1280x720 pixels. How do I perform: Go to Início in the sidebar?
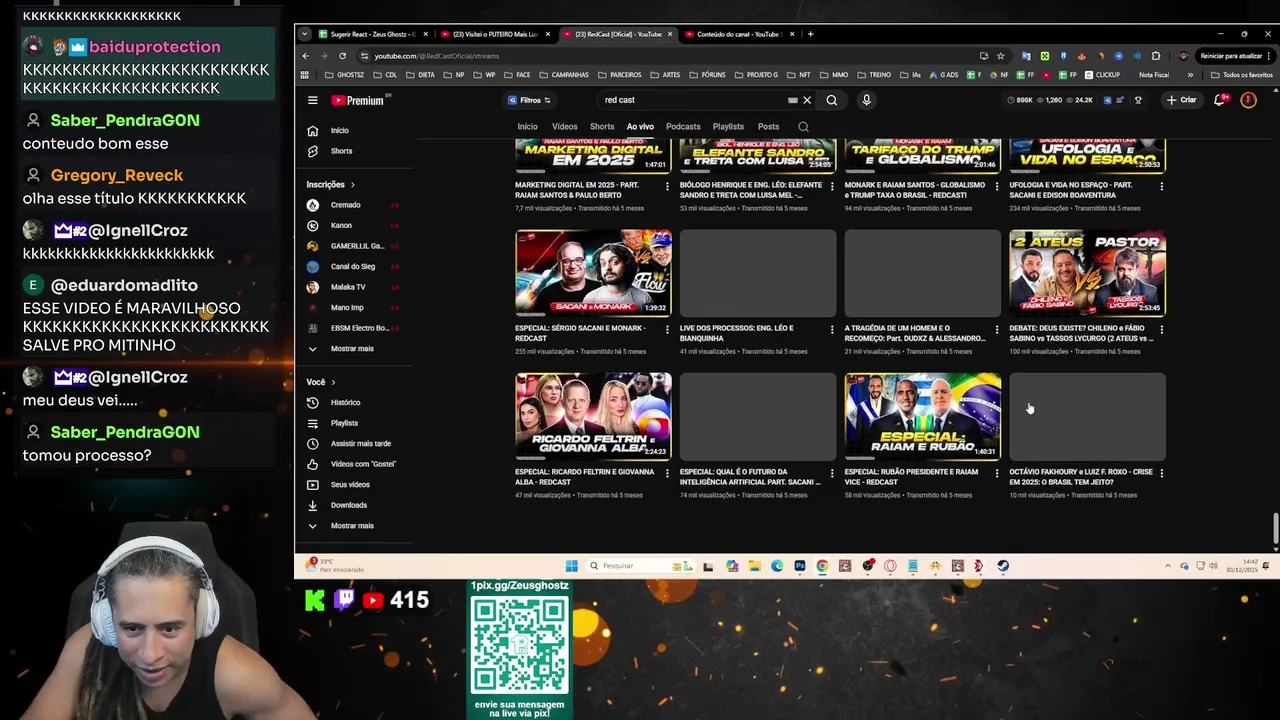pos(339,130)
